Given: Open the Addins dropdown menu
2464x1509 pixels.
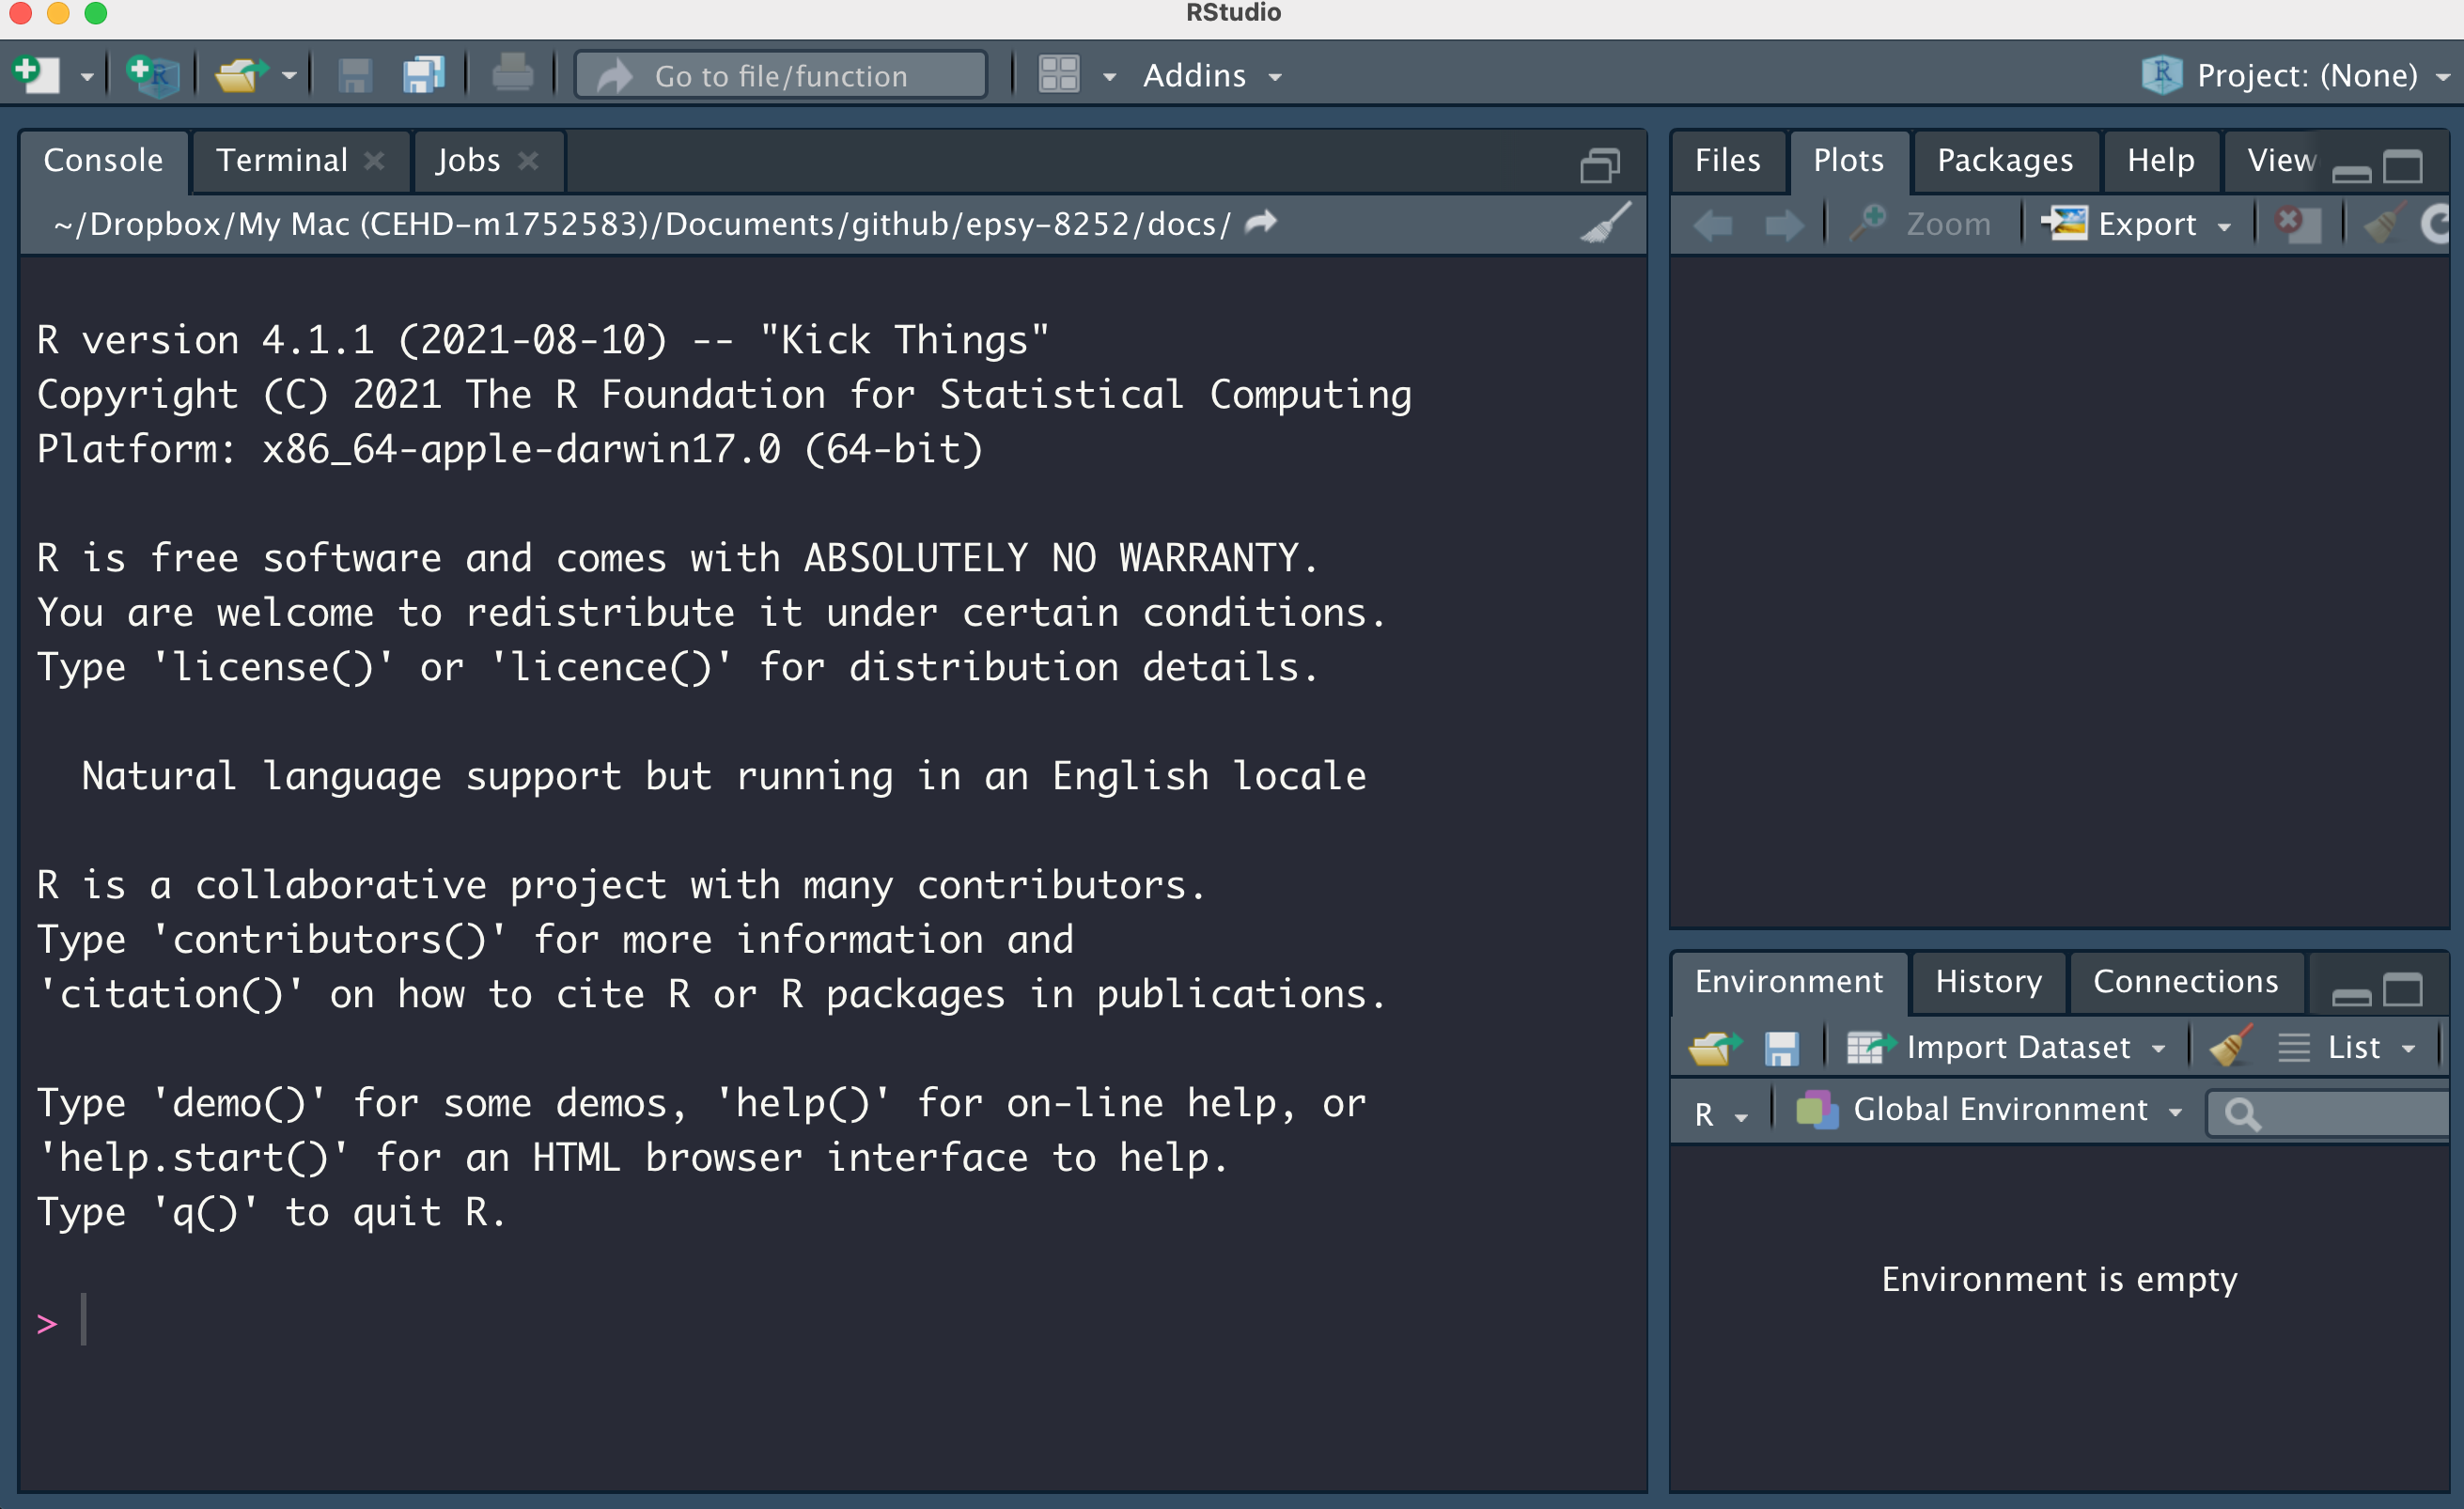Looking at the screenshot, I should pyautogui.click(x=1211, y=75).
